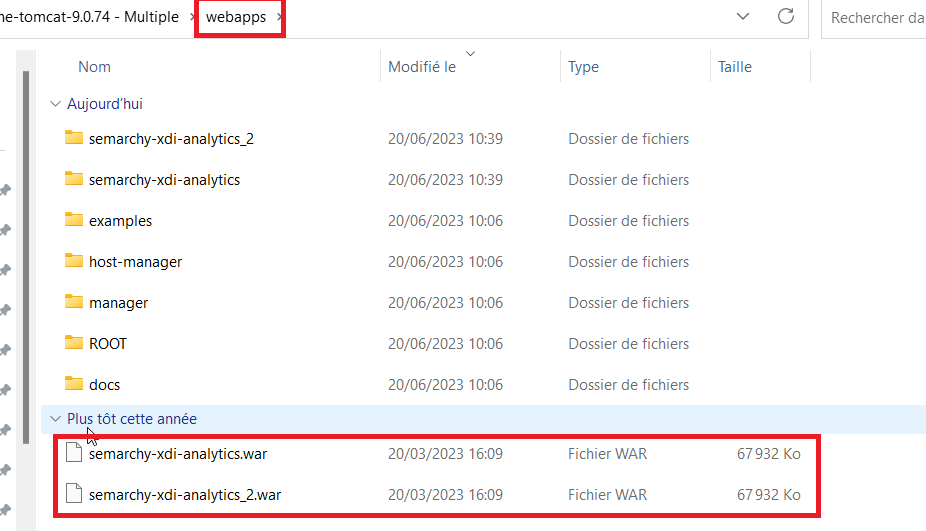This screenshot has height=531, width=926.
Task: Sort by the Type column header
Action: tap(583, 67)
